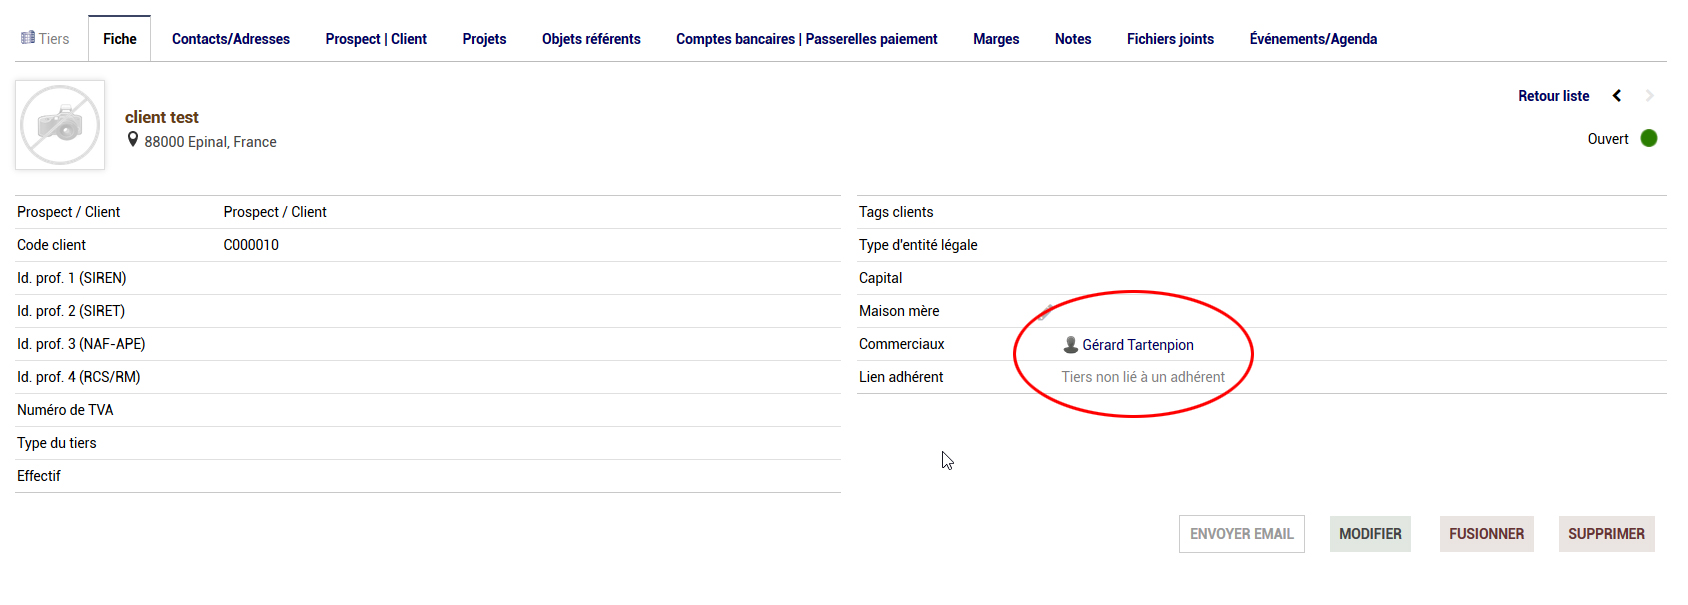Click the green Ouvert status dot

coord(1649,139)
